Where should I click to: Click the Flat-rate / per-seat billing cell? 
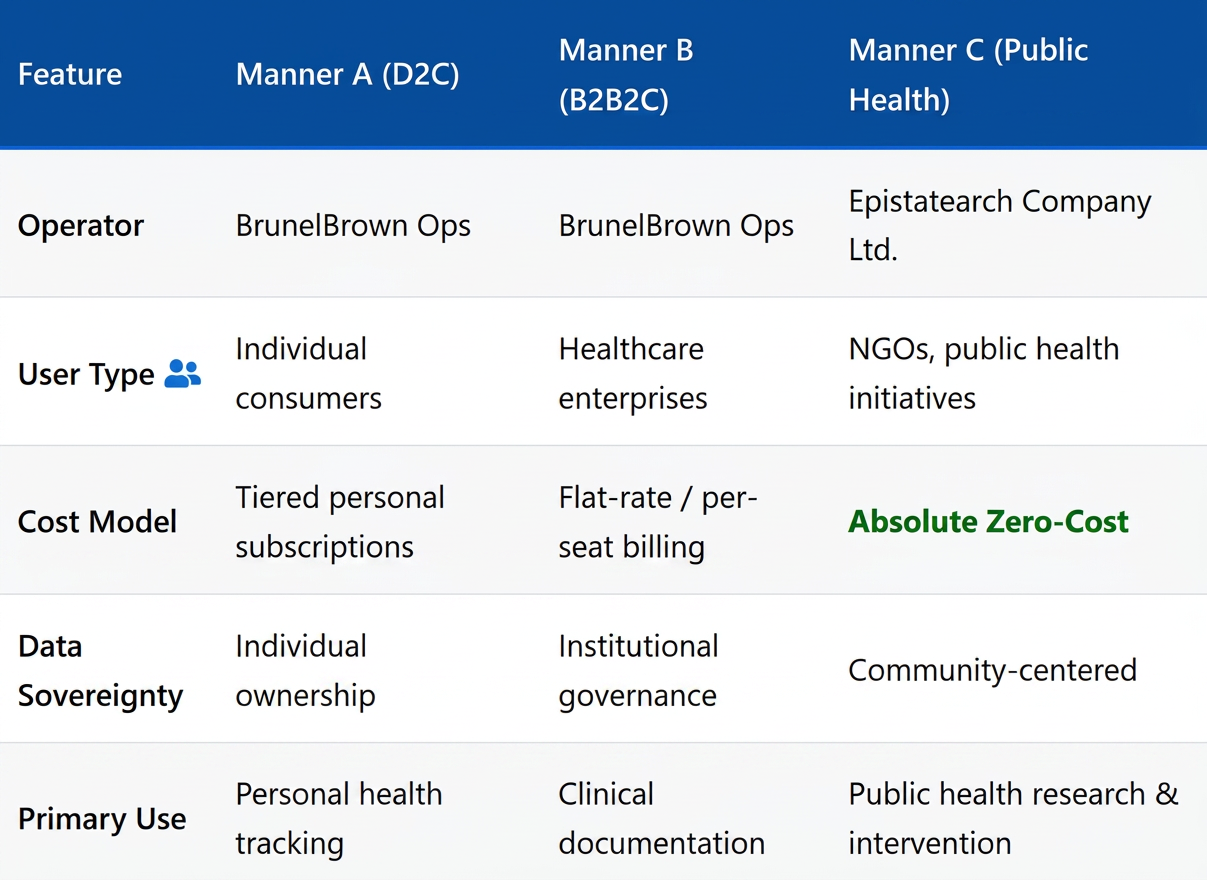658,522
